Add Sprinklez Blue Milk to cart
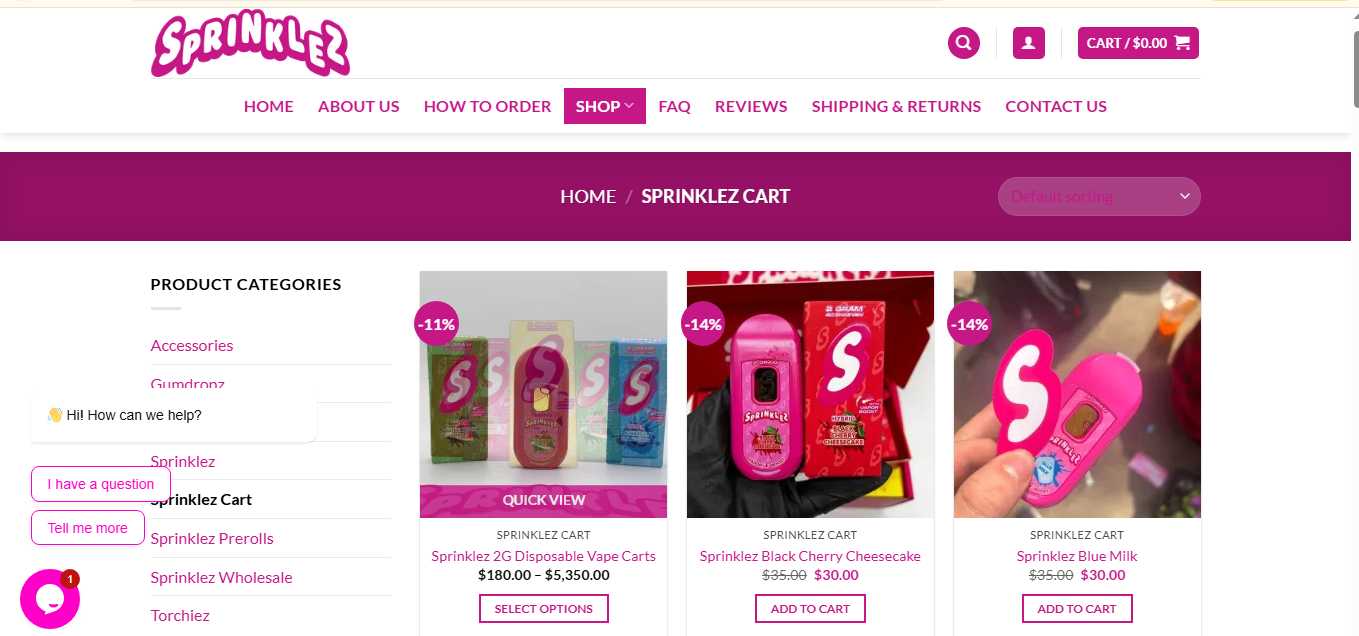Image resolution: width=1359 pixels, height=636 pixels. coord(1077,608)
